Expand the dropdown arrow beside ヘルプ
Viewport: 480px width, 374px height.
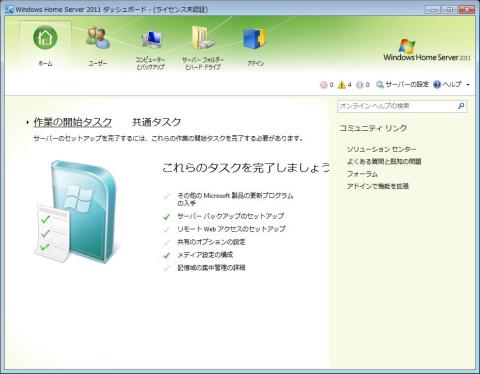click(468, 85)
